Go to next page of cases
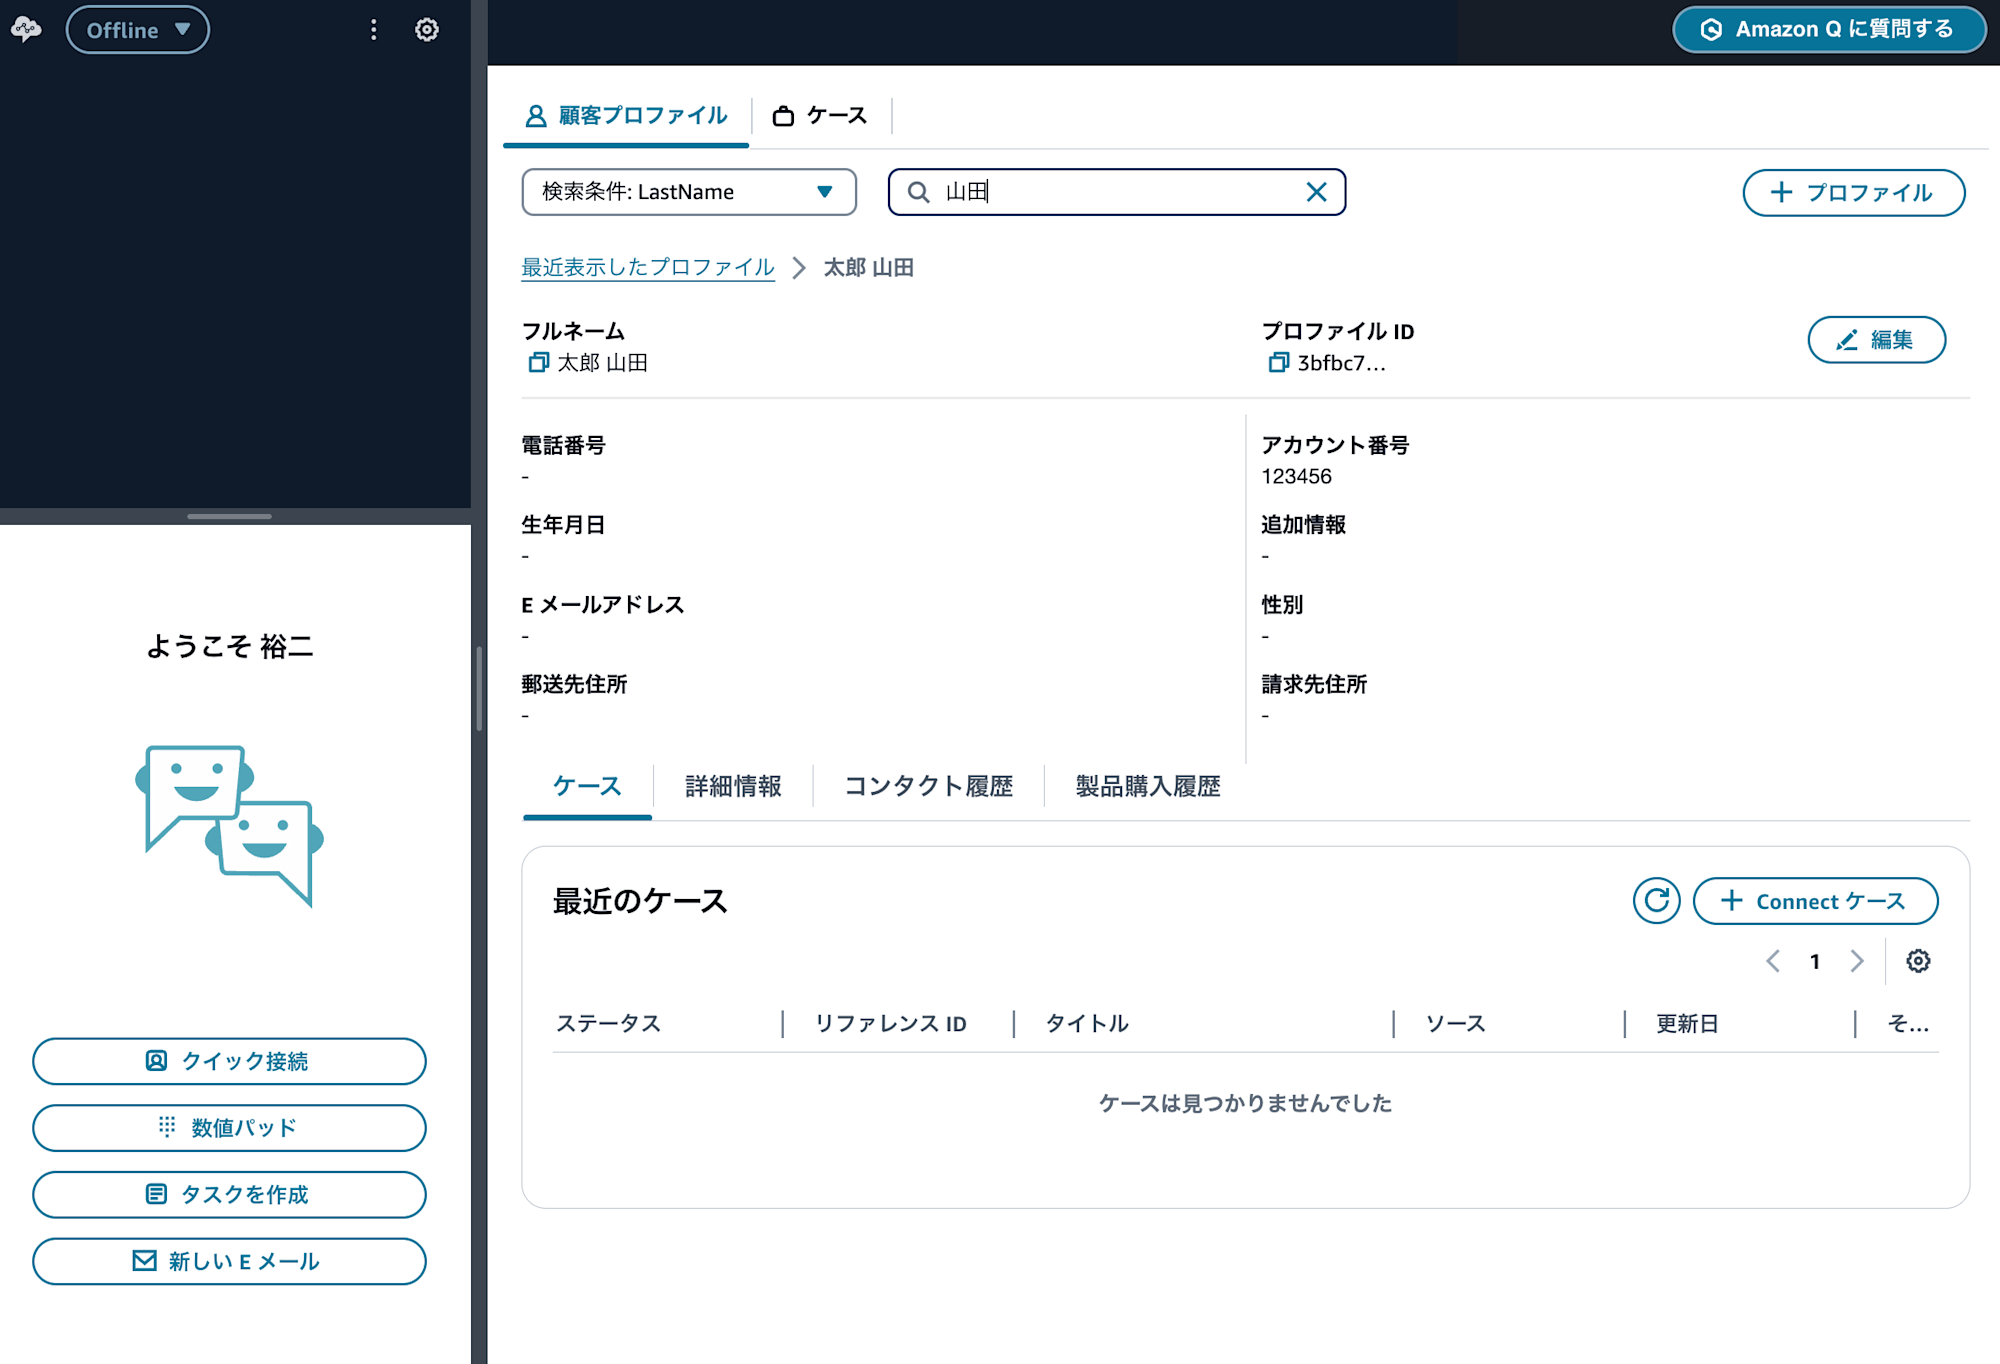2000x1364 pixels. pos(1857,961)
